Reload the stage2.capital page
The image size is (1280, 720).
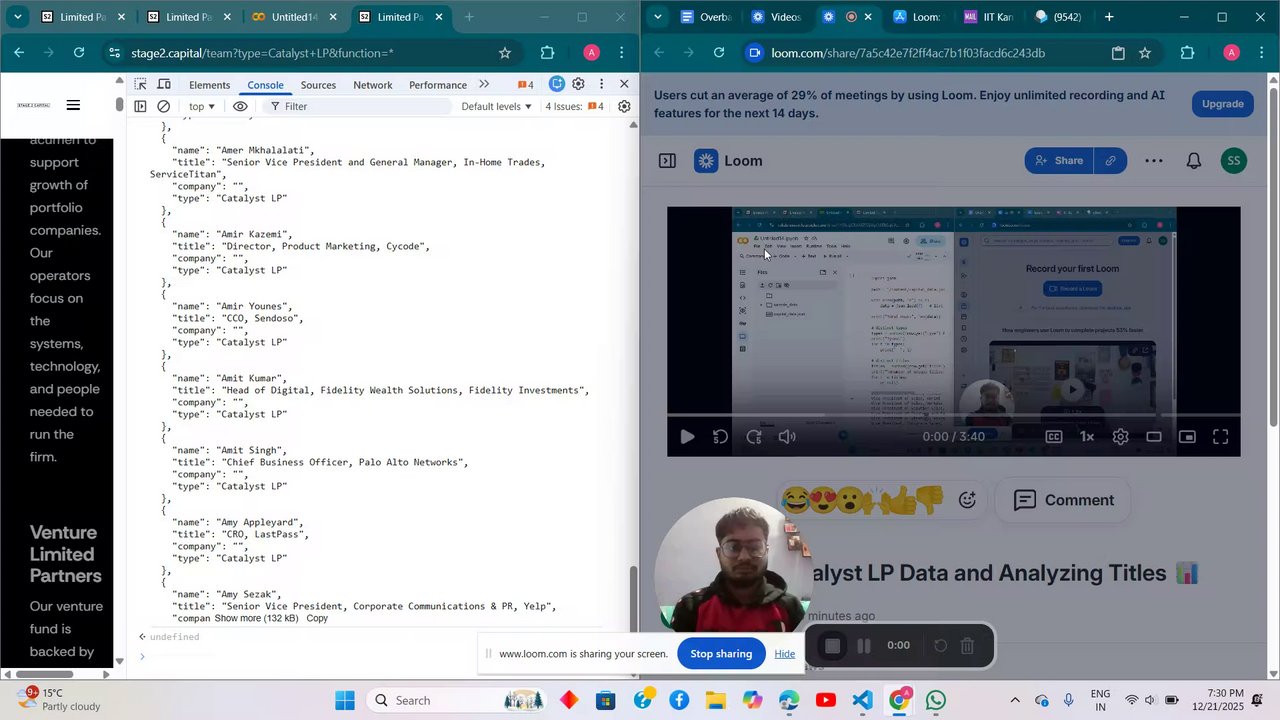click(x=79, y=53)
